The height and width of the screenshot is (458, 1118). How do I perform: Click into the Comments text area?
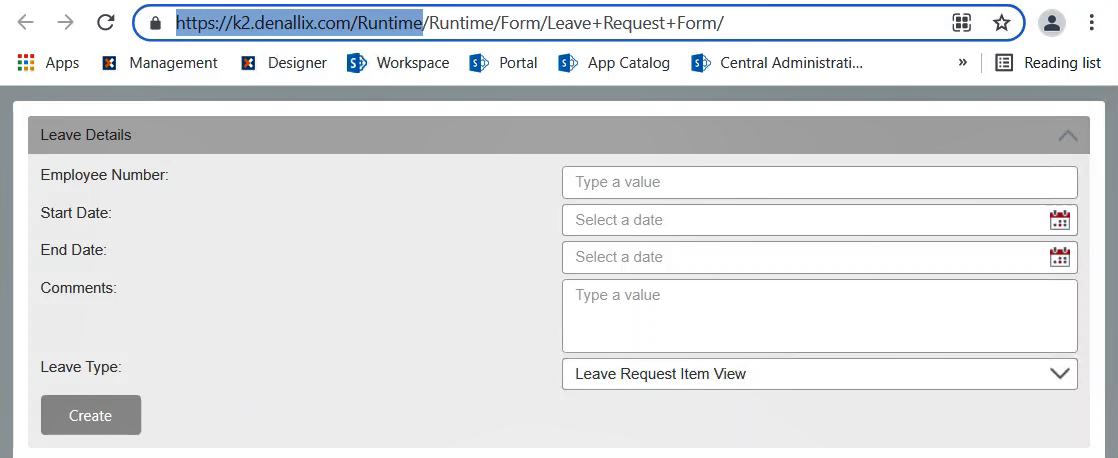point(819,316)
